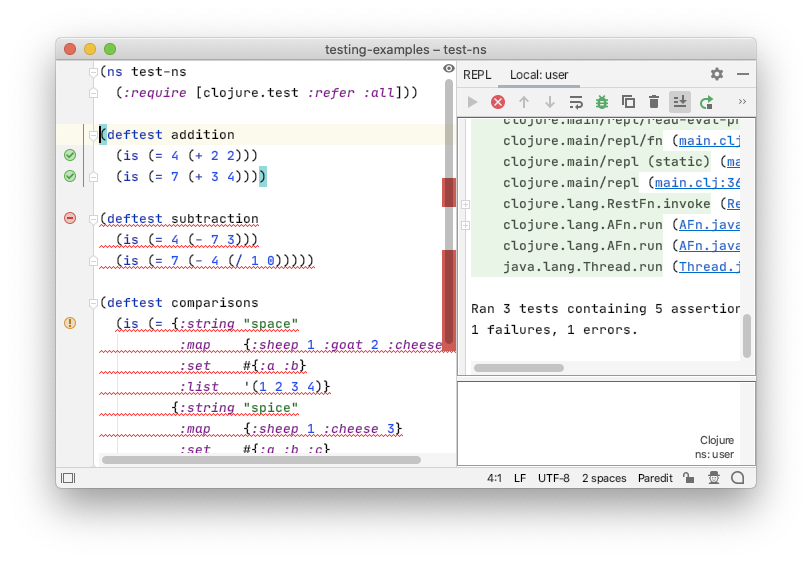Viewport: 812px width, 562px height.
Task: Select the Local: user tab
Action: point(539,75)
